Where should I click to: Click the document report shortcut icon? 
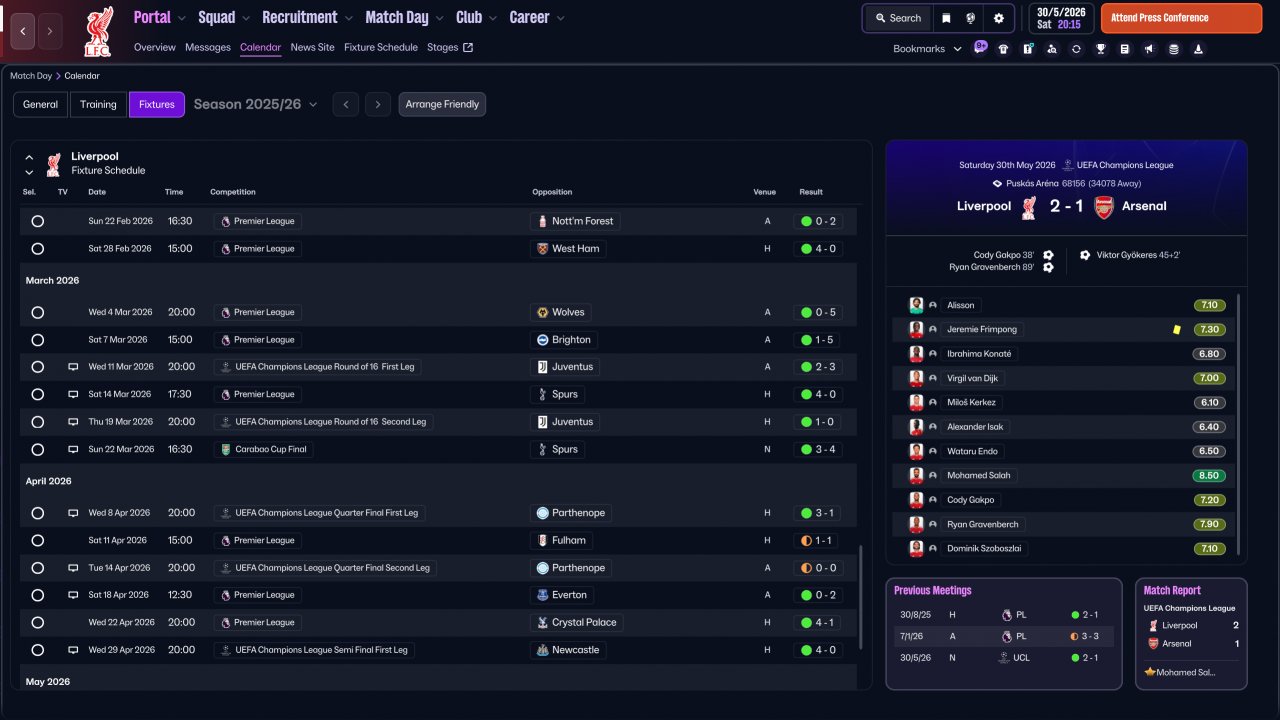pyautogui.click(x=1125, y=49)
